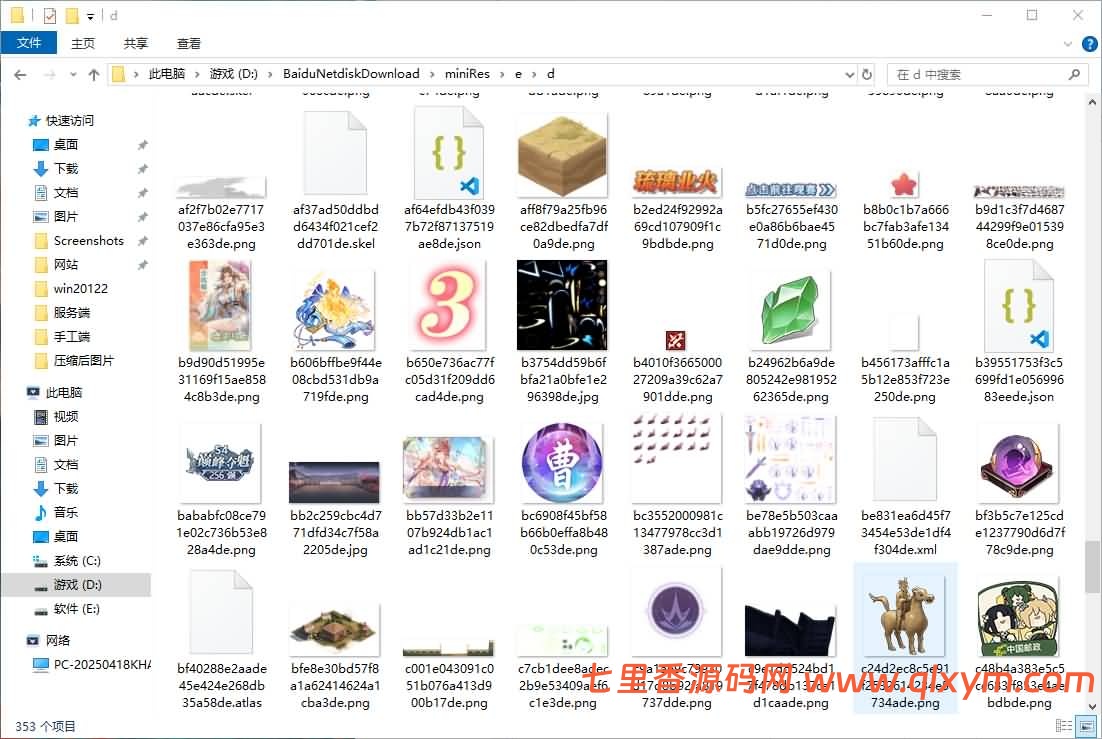The height and width of the screenshot is (739, 1102).
Task: Switch to the 查看 tab
Action: [x=189, y=43]
